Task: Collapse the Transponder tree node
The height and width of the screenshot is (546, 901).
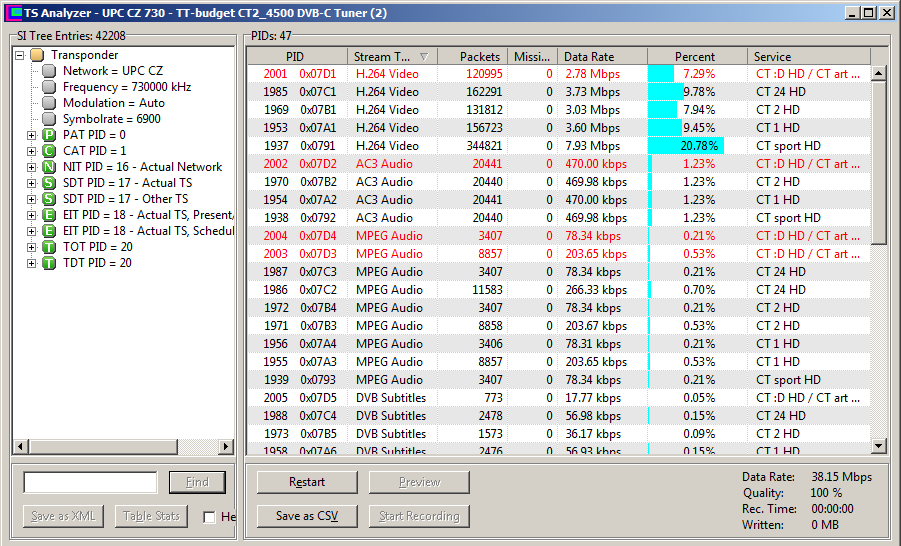Action: coord(20,55)
